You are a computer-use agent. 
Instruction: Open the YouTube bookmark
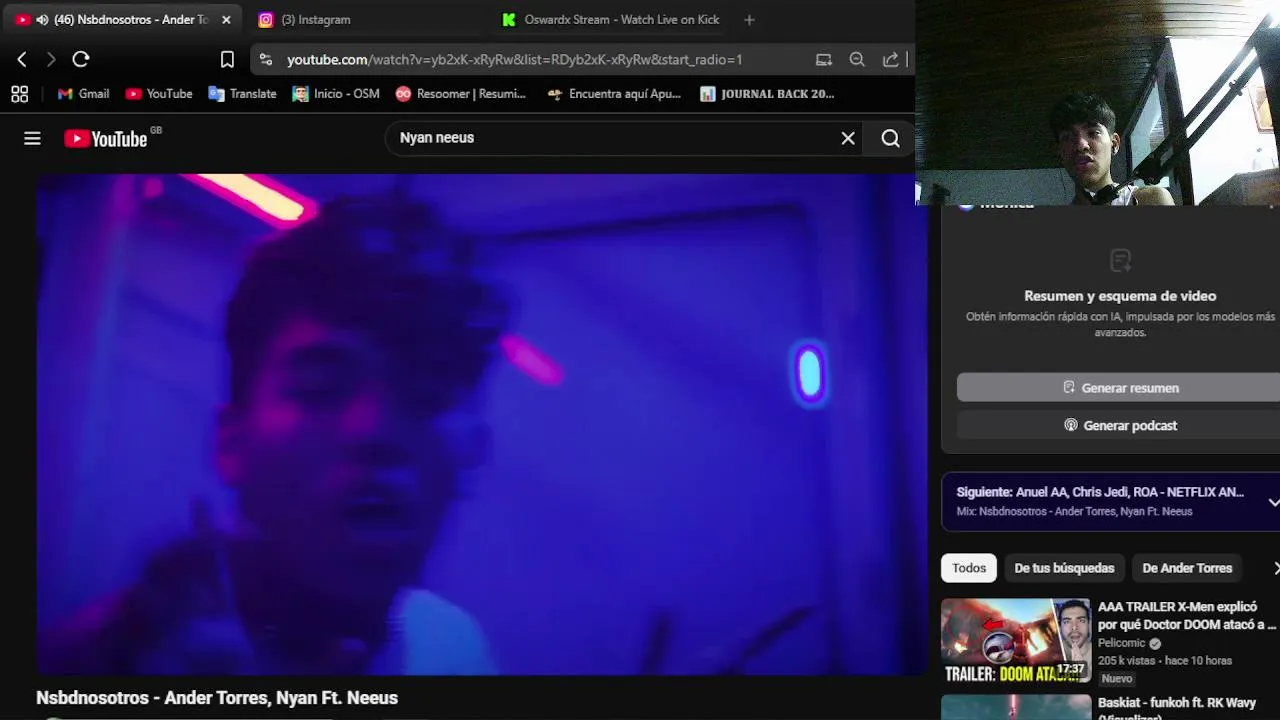159,94
